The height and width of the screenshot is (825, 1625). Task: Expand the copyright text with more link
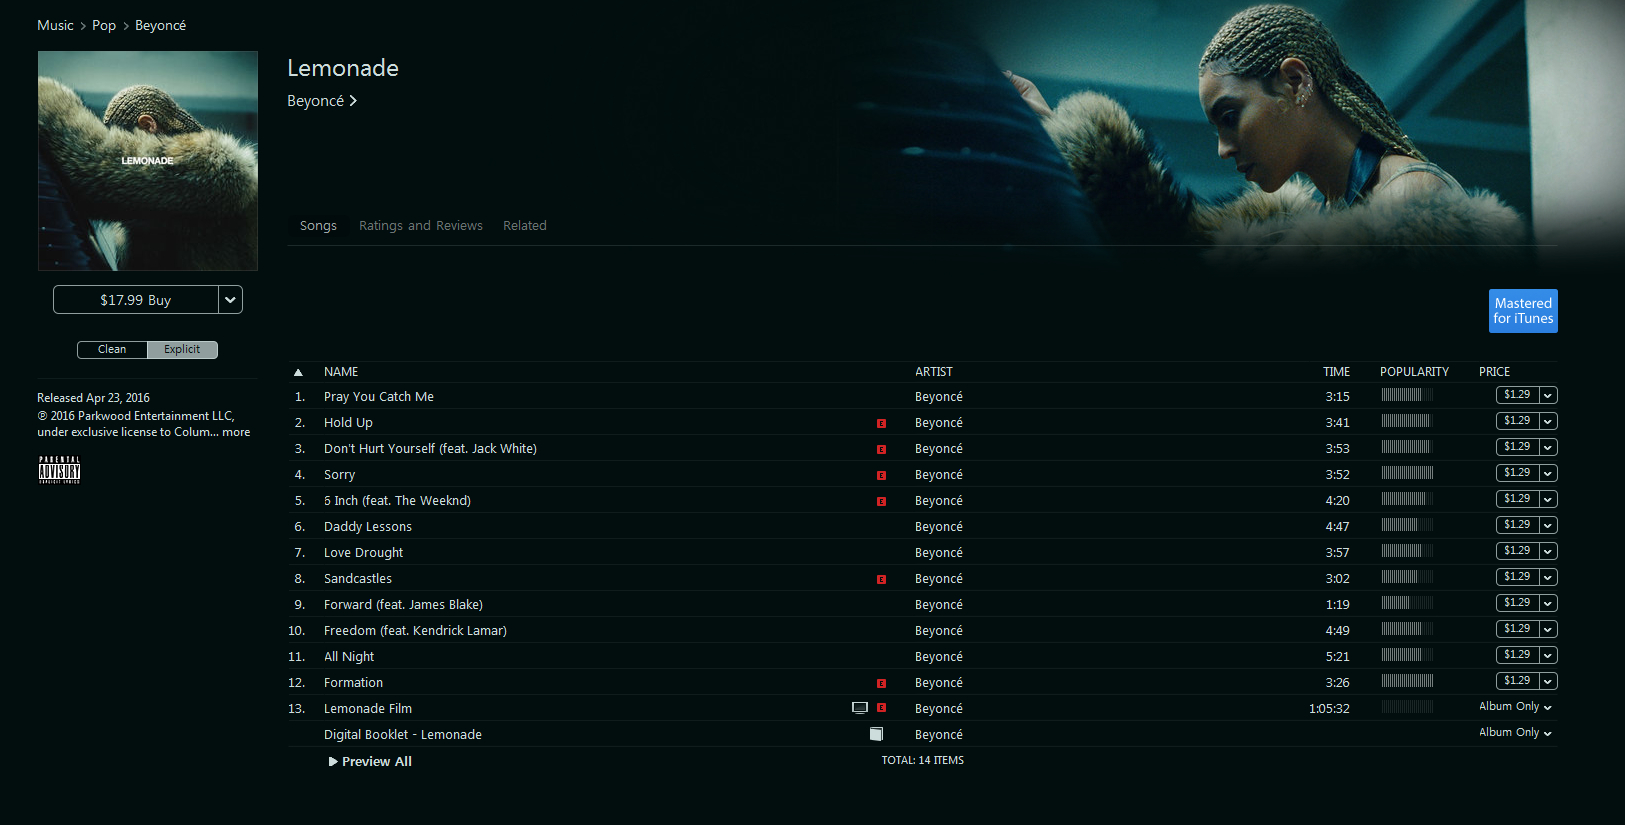point(236,433)
